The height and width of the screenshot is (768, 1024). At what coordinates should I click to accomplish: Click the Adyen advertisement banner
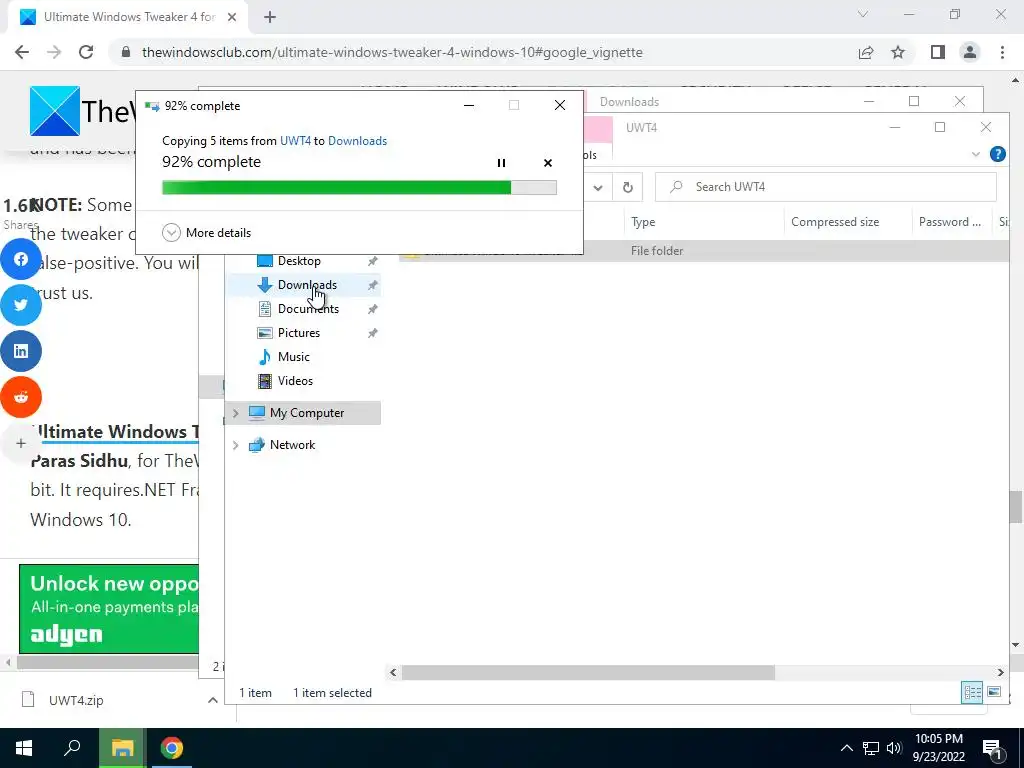[x=109, y=609]
